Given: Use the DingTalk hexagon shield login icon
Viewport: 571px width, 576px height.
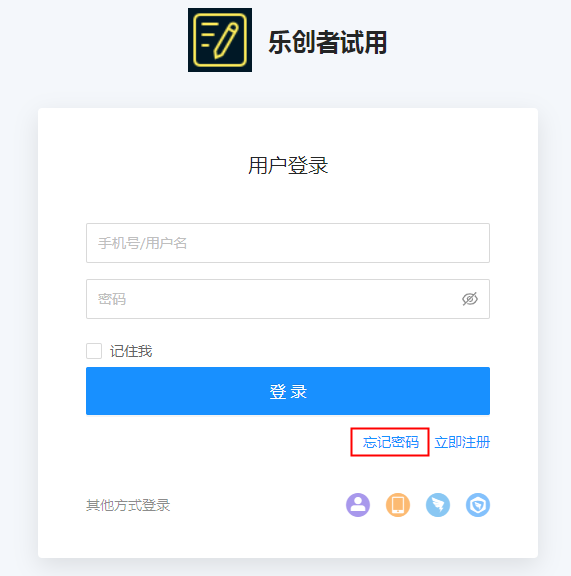Looking at the screenshot, I should tap(478, 505).
